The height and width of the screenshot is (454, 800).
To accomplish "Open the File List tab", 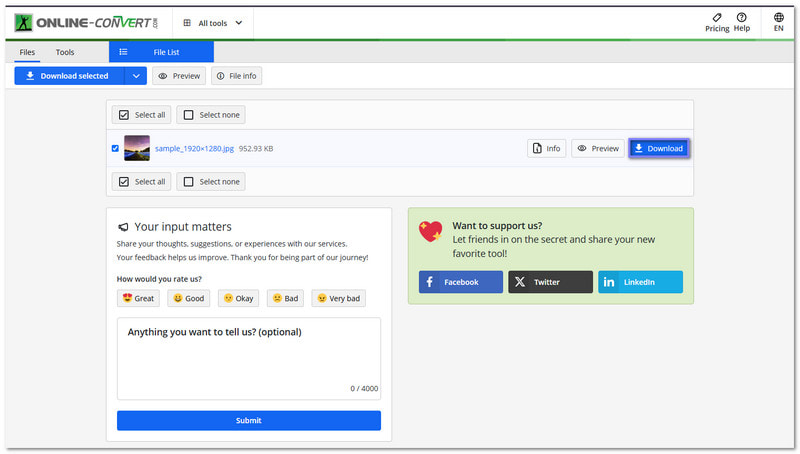I will [161, 52].
